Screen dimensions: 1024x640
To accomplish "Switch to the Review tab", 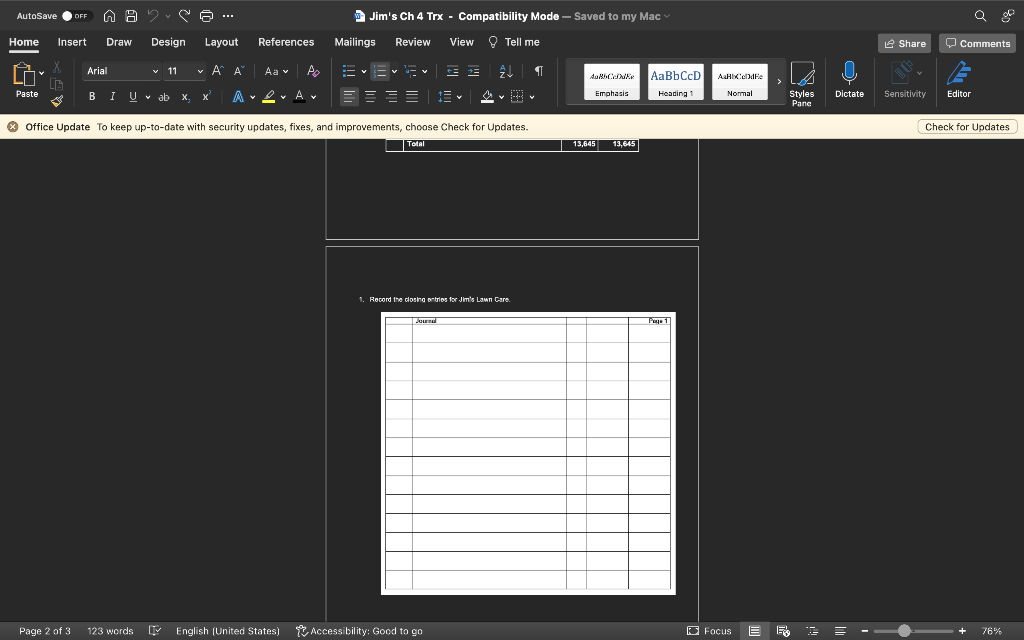I will tap(413, 42).
